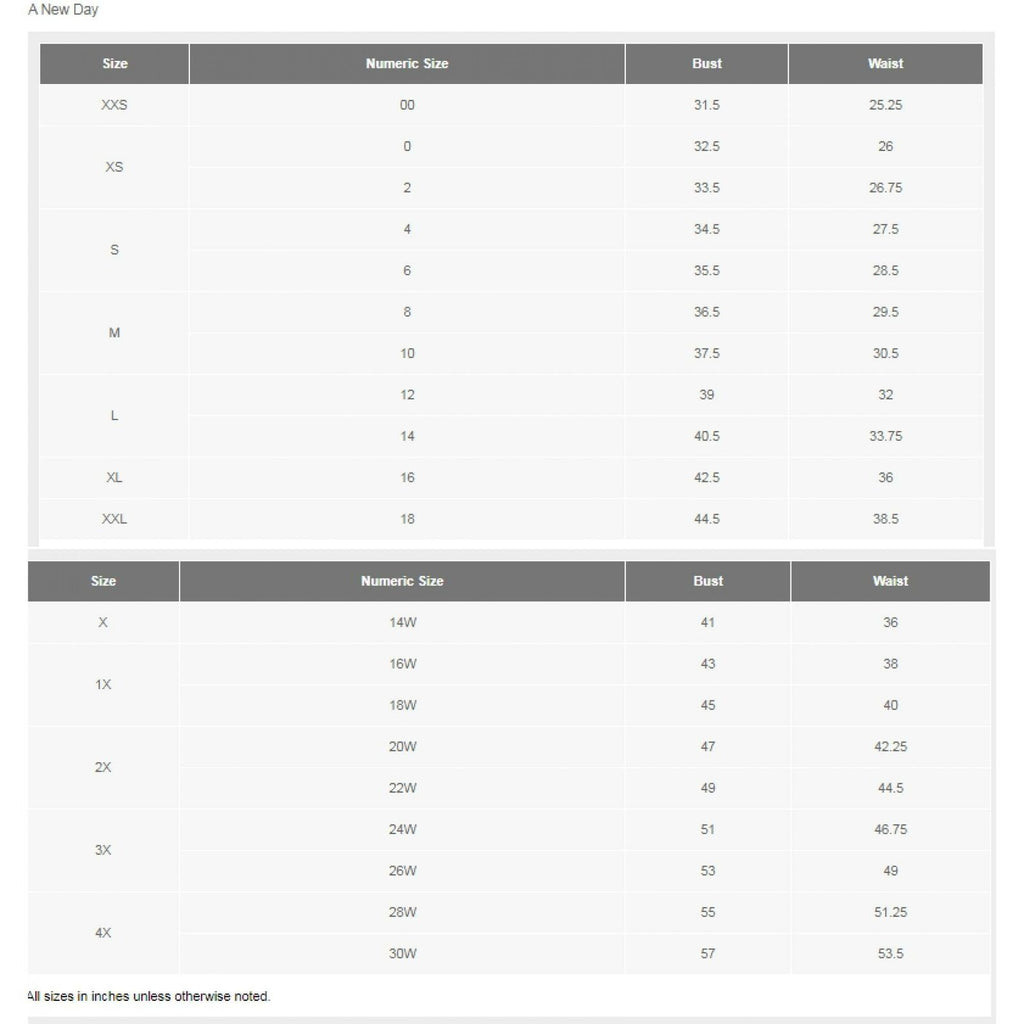The width and height of the screenshot is (1024, 1024).
Task: Select the XS size label
Action: tap(114, 167)
